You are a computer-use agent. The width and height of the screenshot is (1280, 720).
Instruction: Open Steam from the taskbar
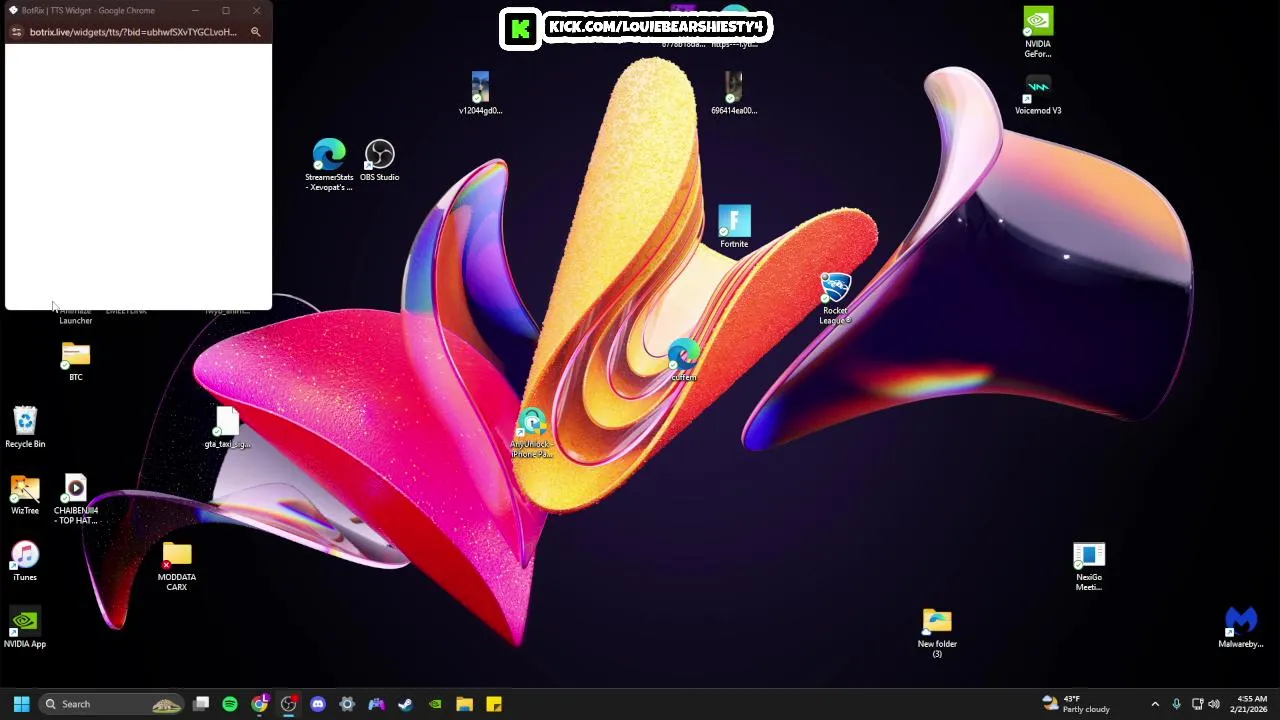(405, 704)
